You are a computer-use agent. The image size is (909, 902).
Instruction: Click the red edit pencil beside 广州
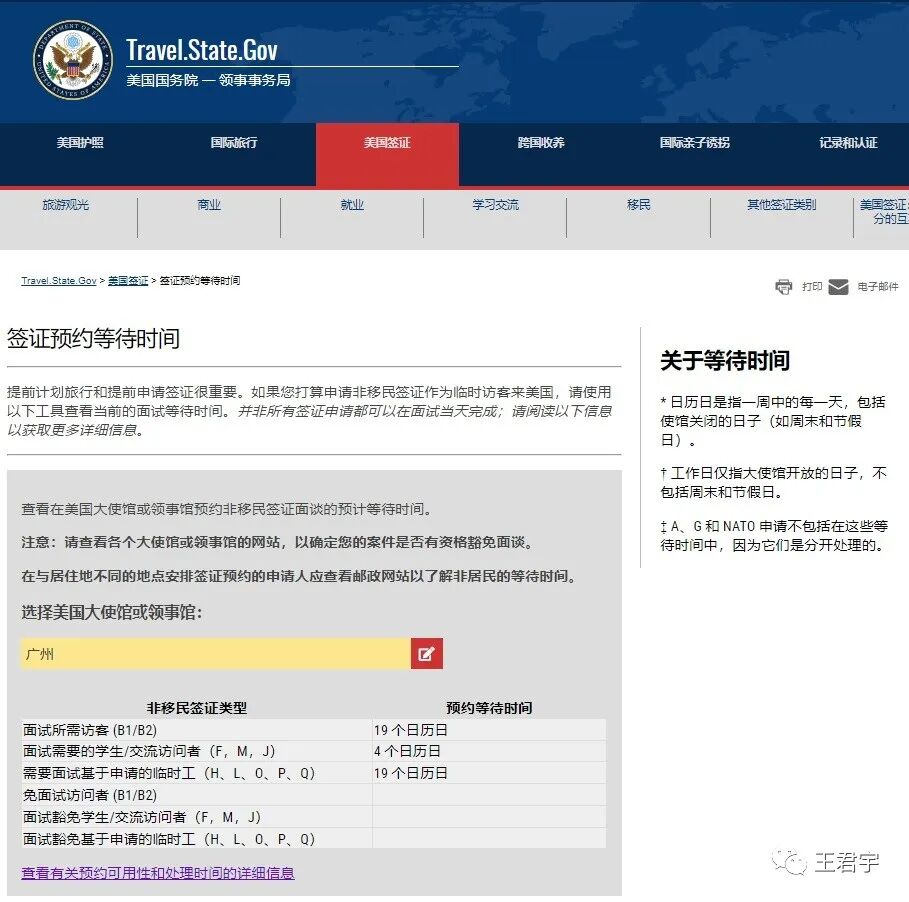click(426, 654)
